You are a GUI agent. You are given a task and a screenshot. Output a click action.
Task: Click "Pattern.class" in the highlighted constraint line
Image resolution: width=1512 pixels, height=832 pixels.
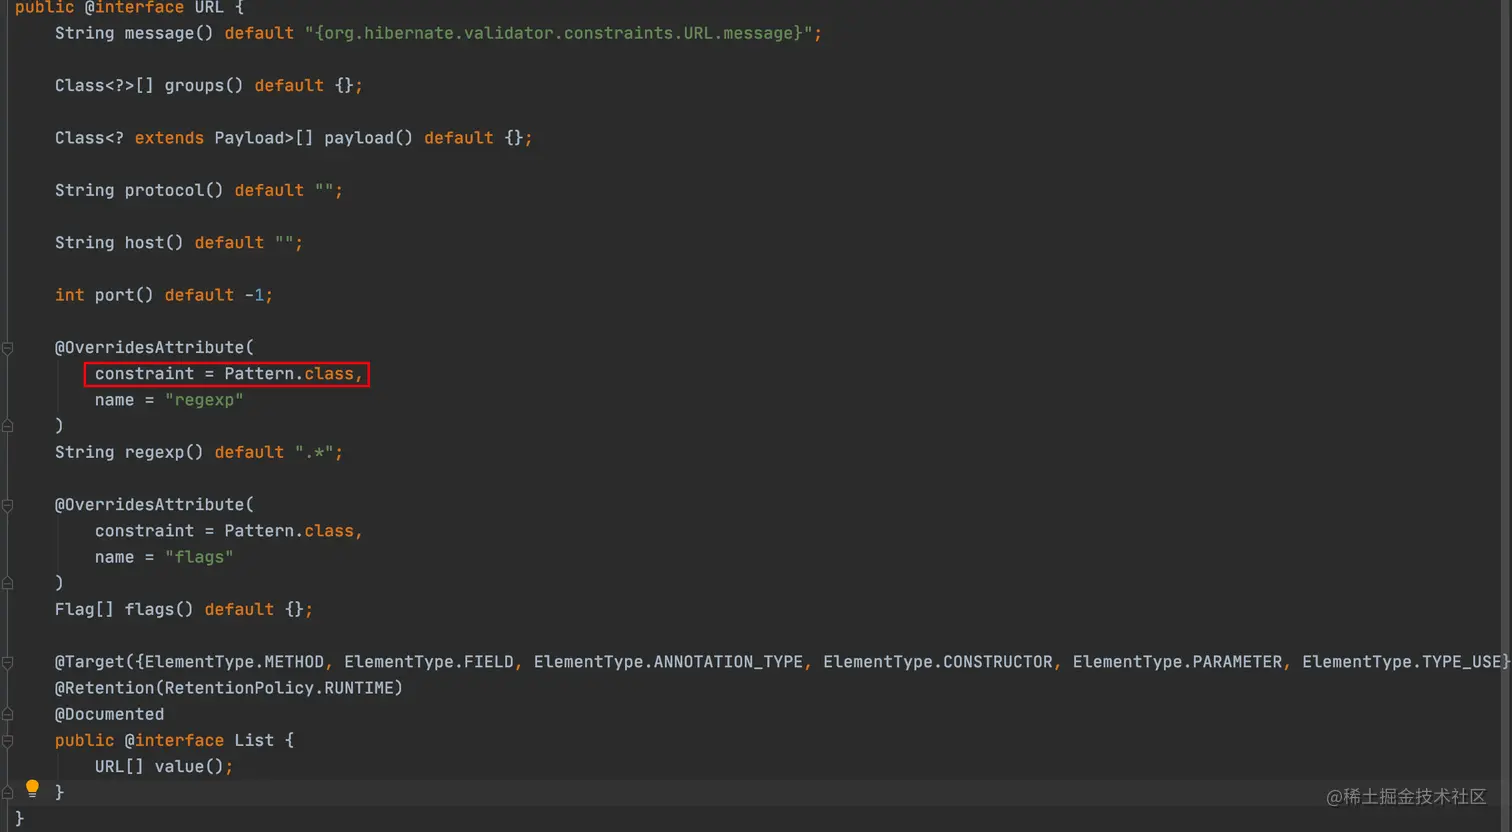(x=289, y=374)
